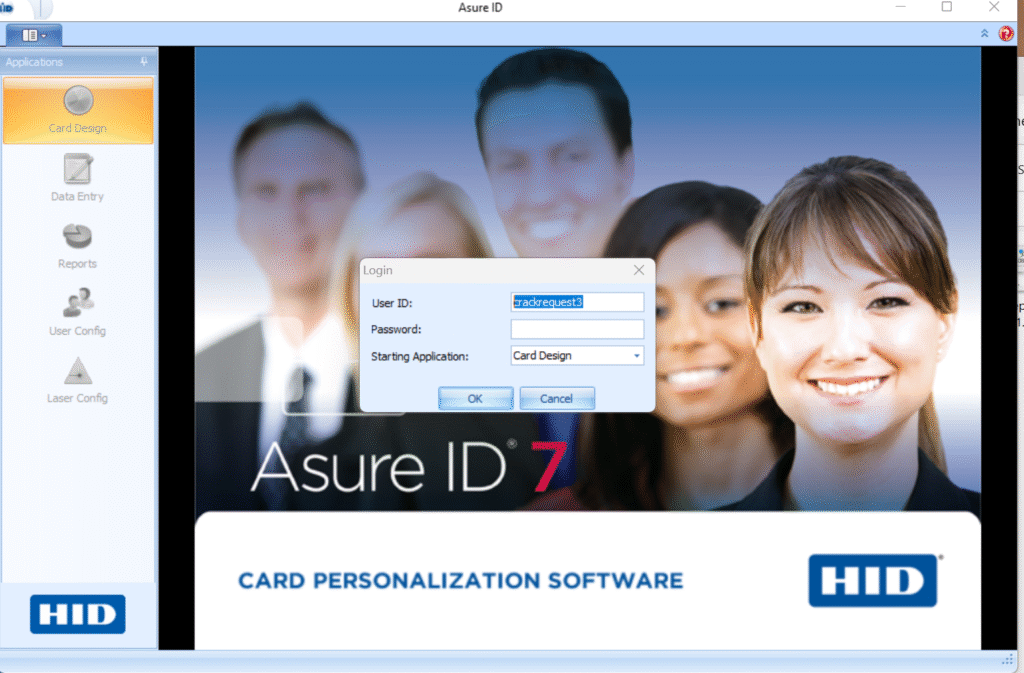This screenshot has height=673, width=1024.
Task: Click the User ID field showing crackrequest3
Action: 577,302
